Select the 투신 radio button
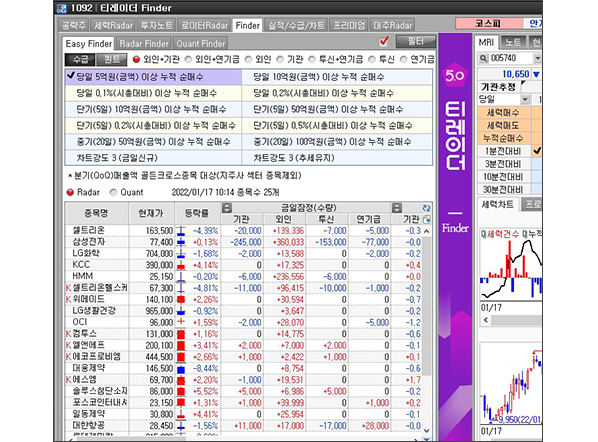Screen dimensions: 598x442 372,59
